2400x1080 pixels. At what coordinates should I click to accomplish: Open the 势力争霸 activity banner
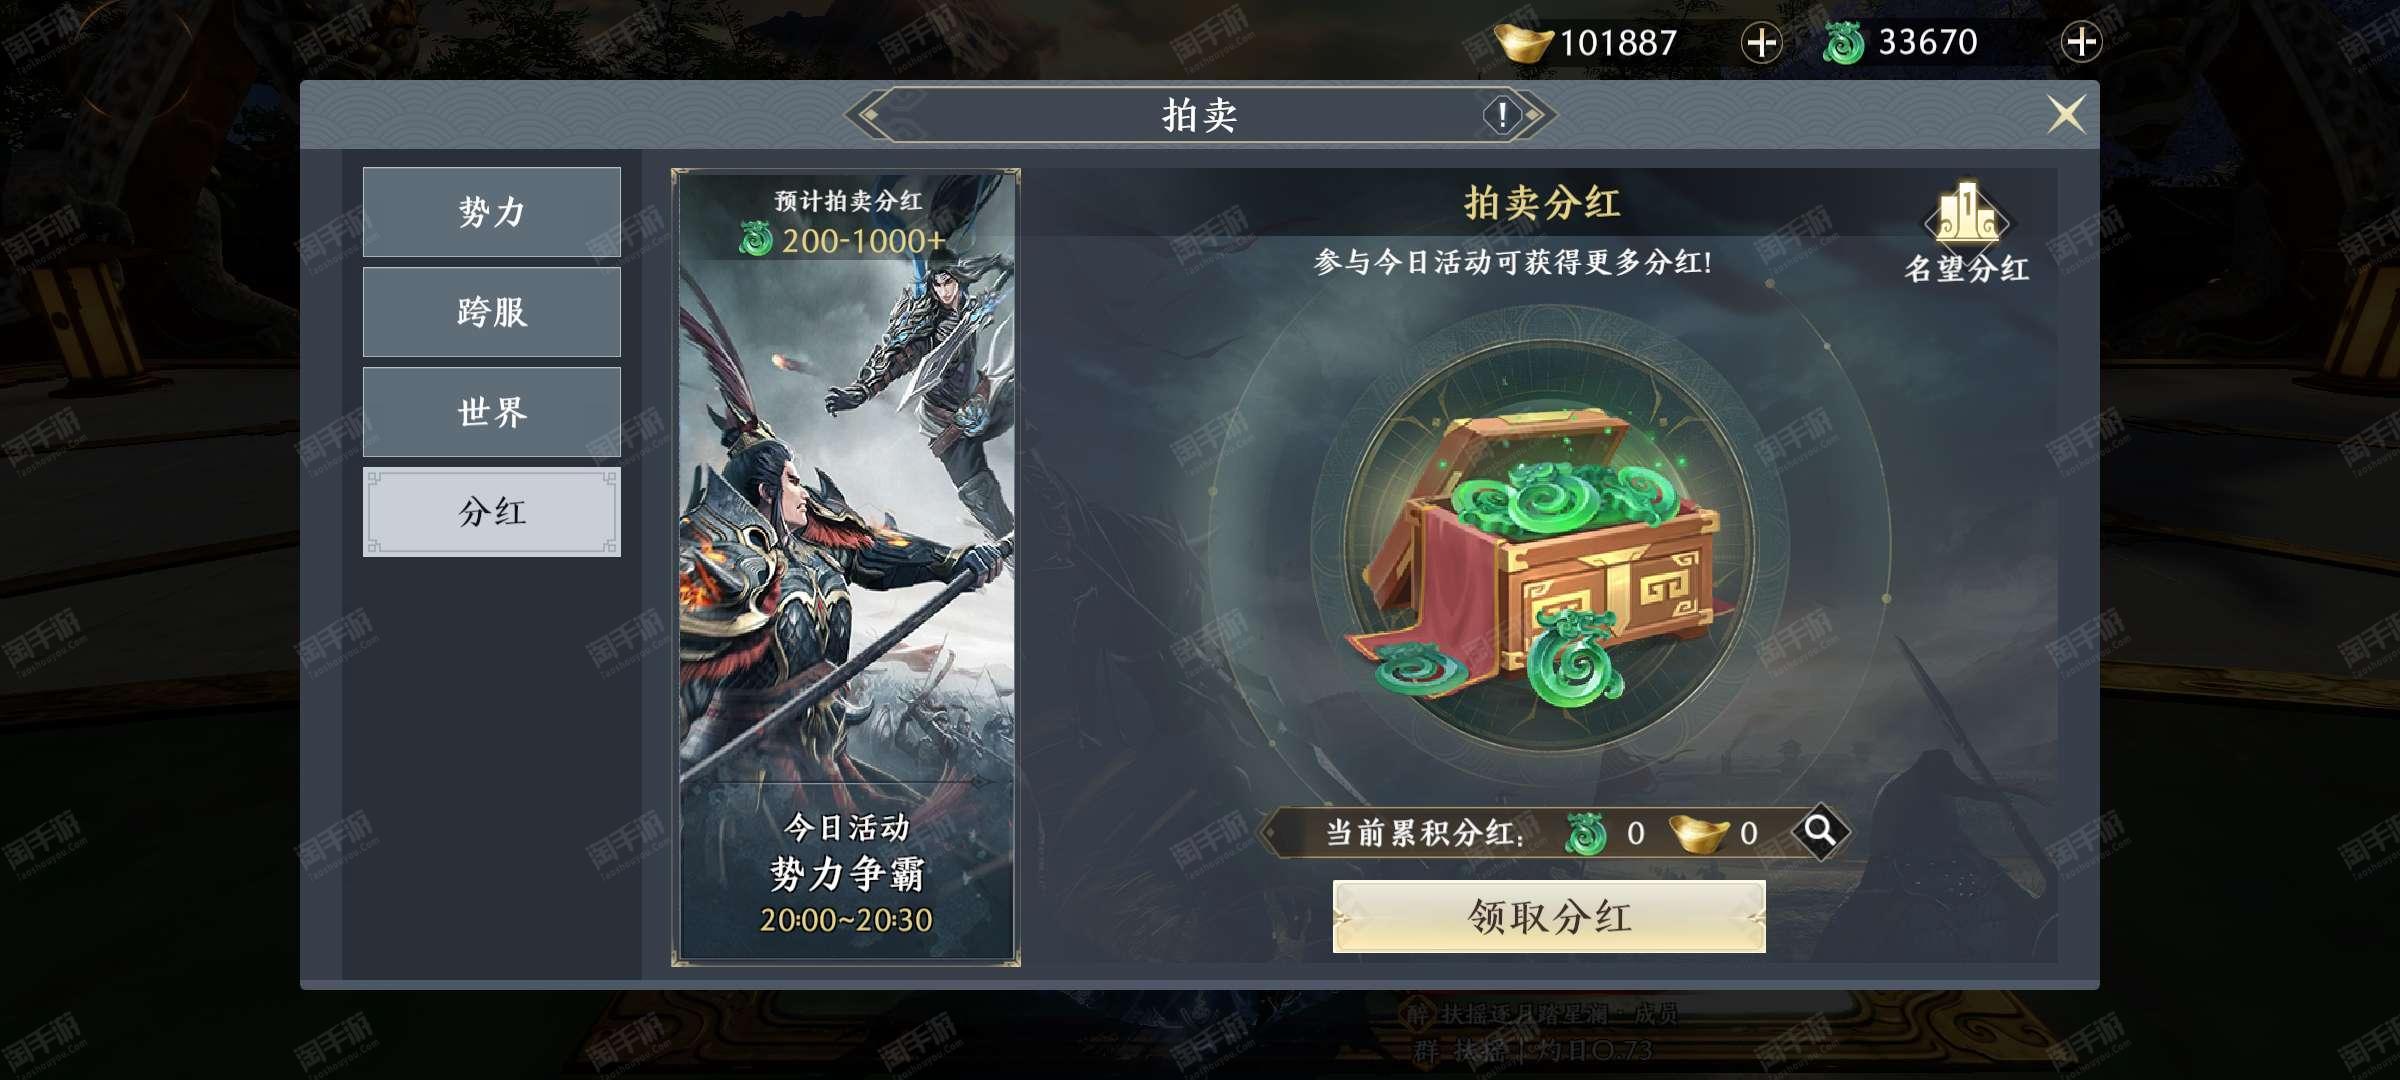point(846,567)
